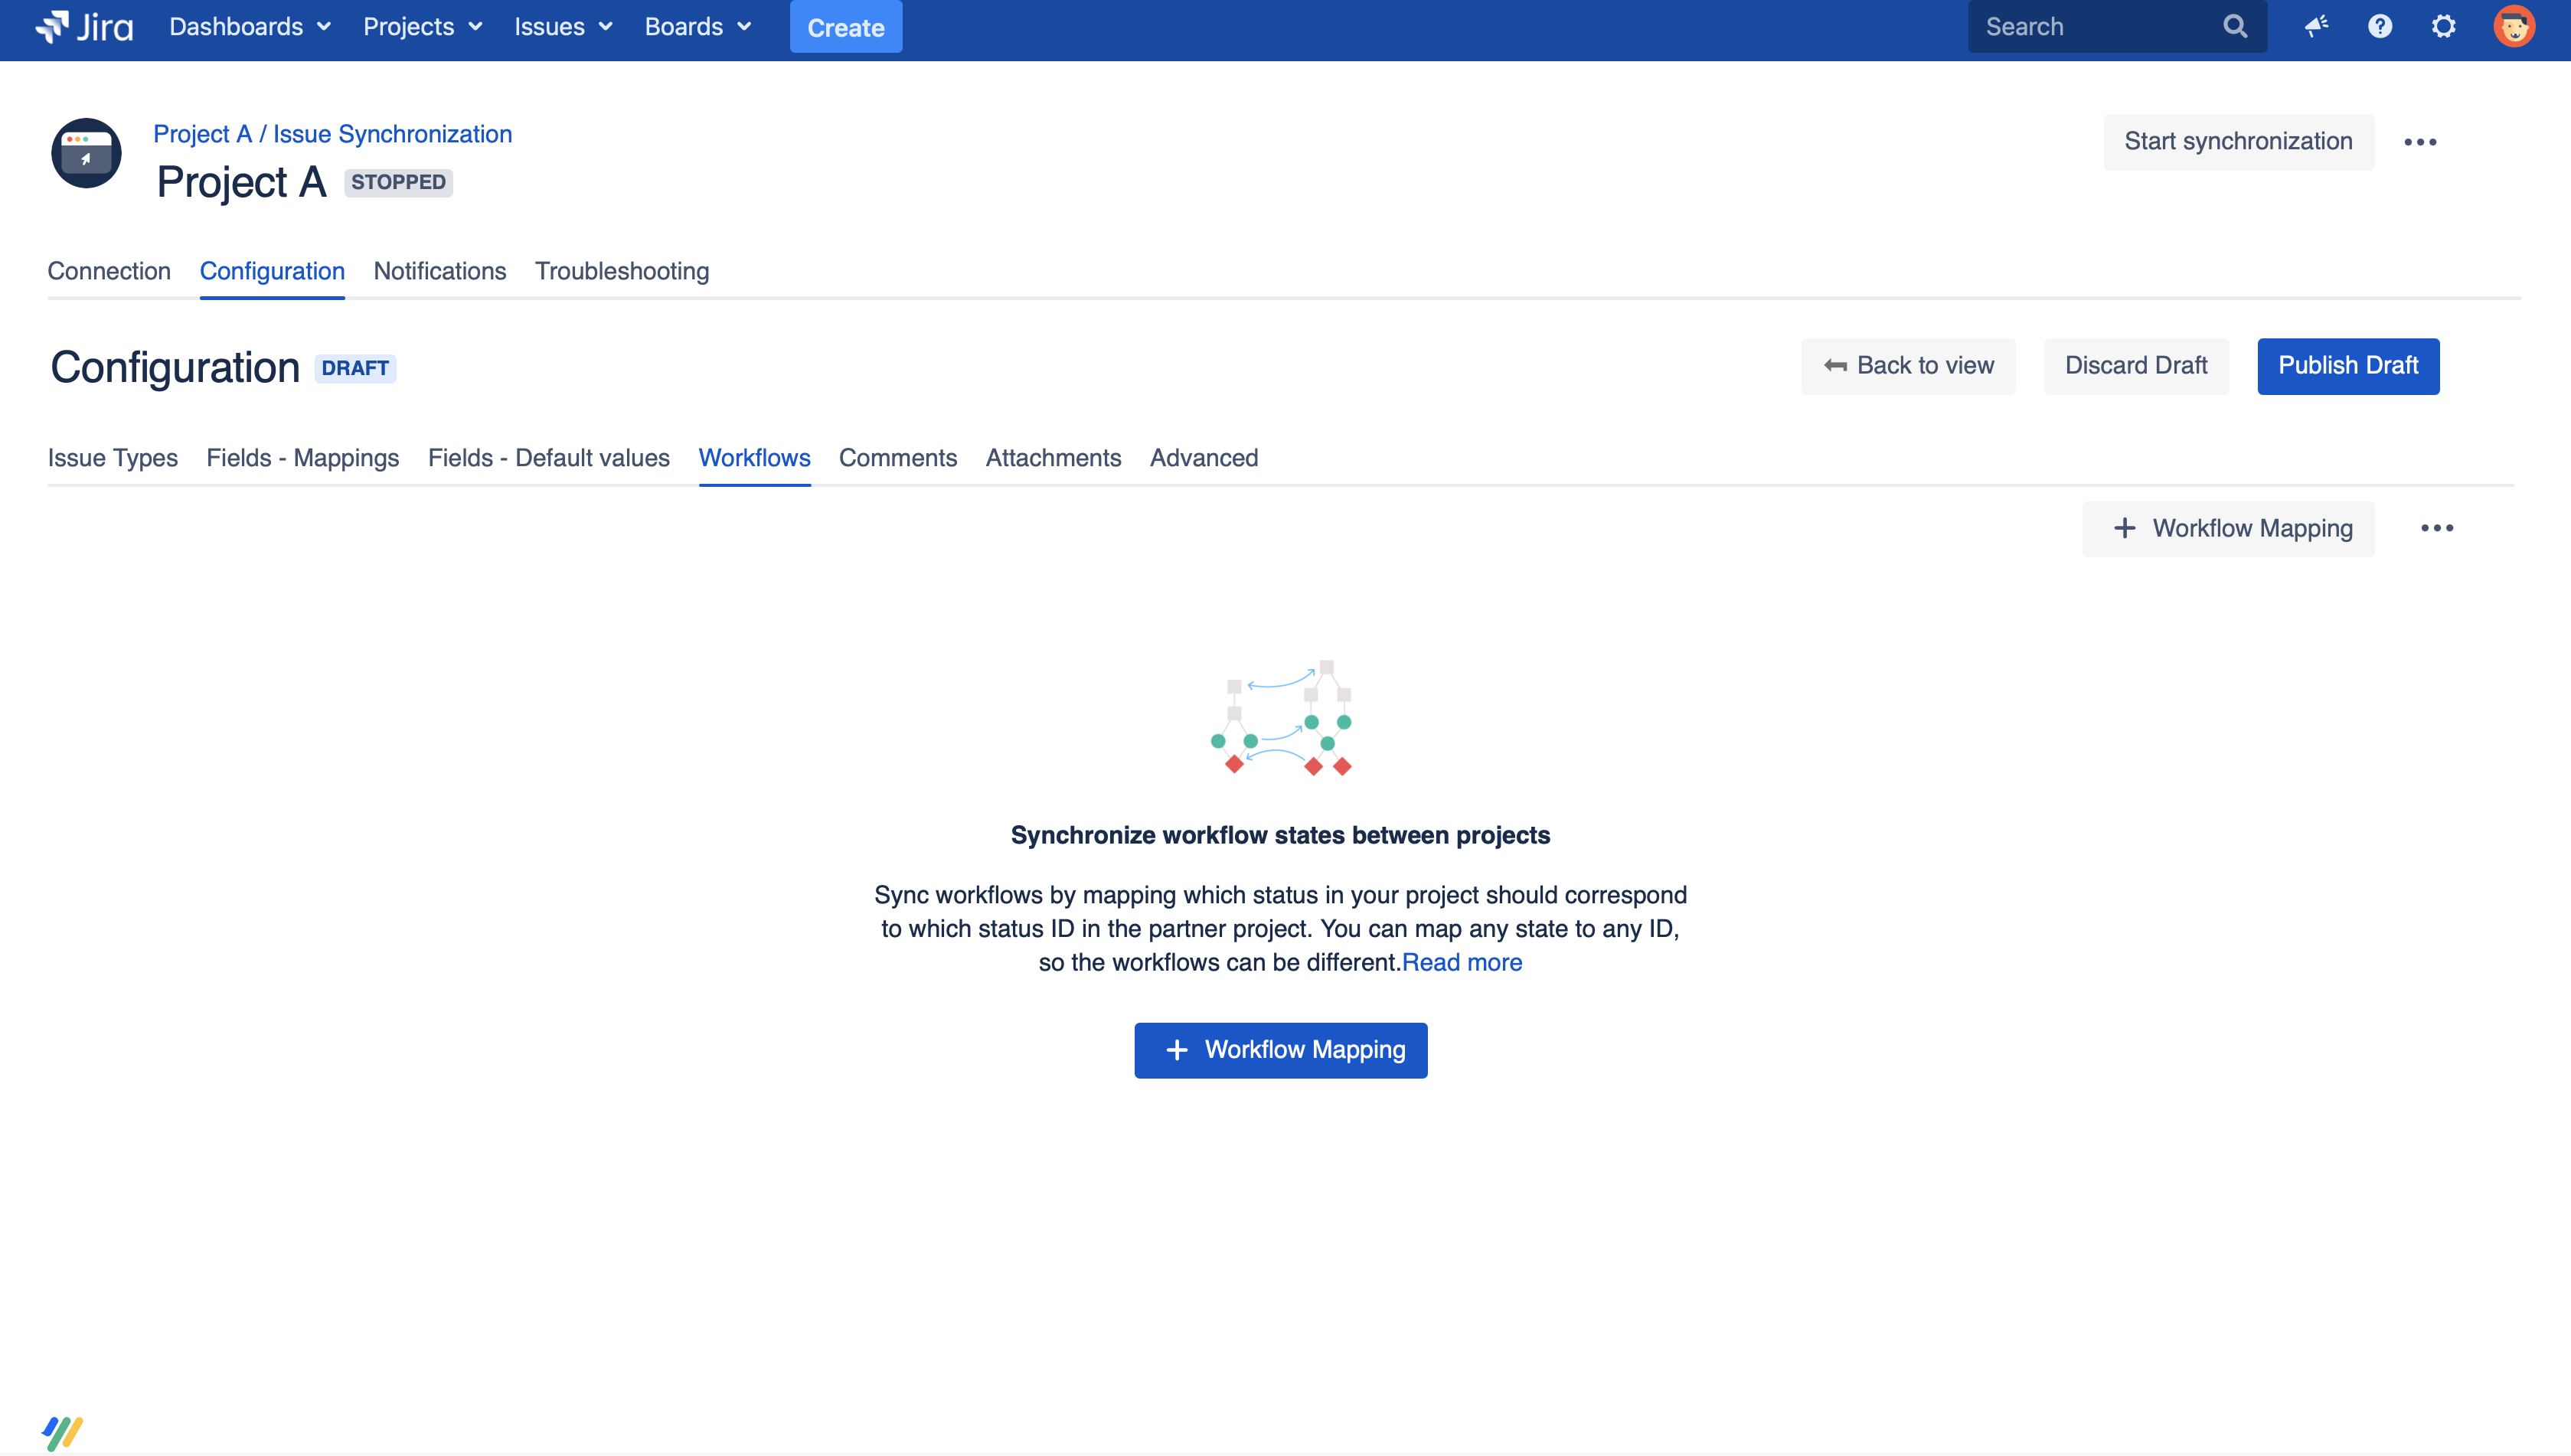Click Start synchronization
This screenshot has width=2571, height=1456.
(x=2239, y=141)
